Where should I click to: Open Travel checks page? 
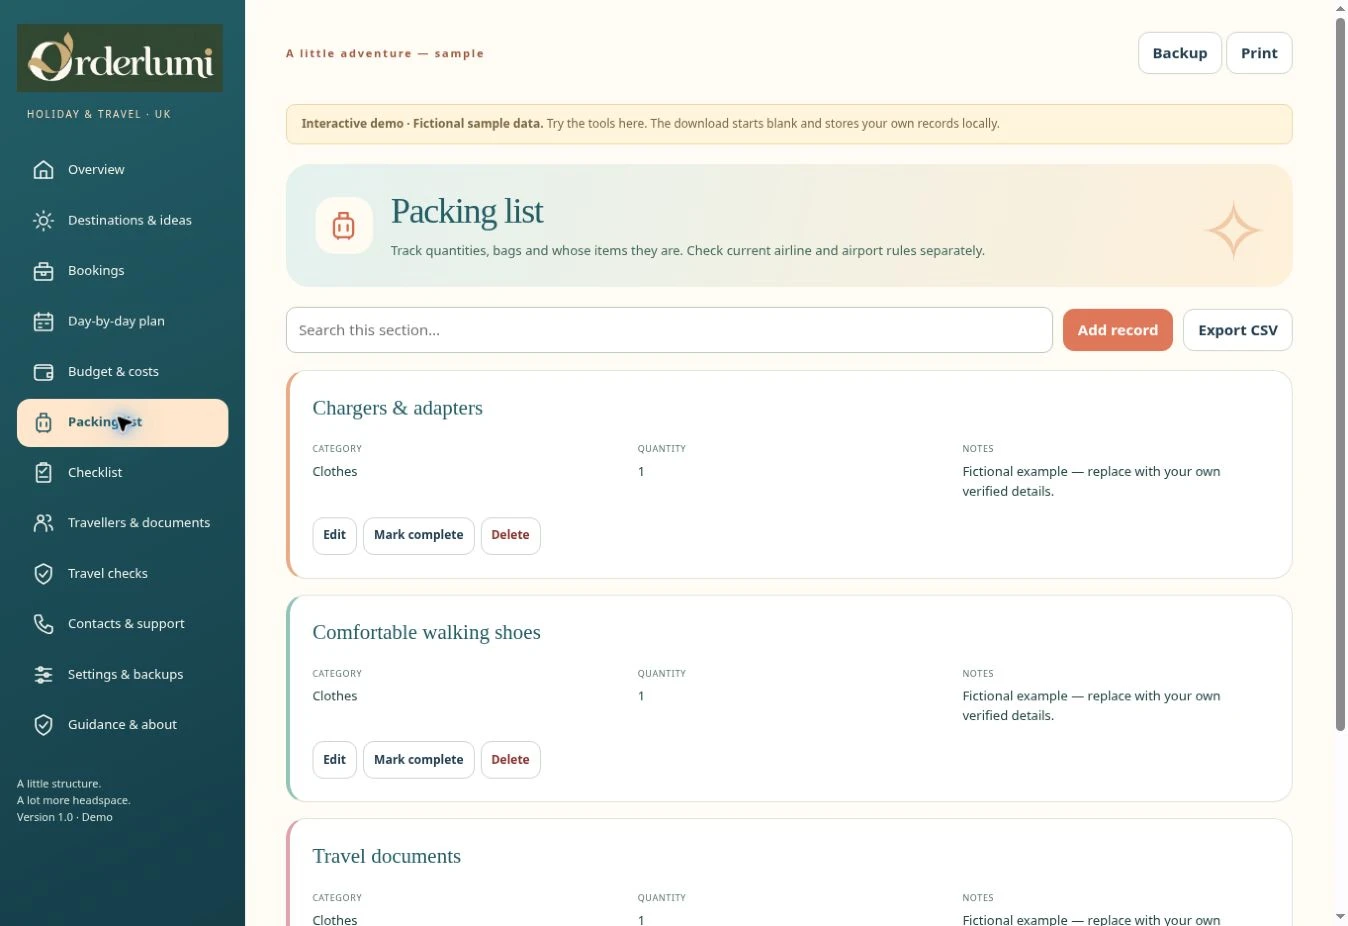click(122, 573)
